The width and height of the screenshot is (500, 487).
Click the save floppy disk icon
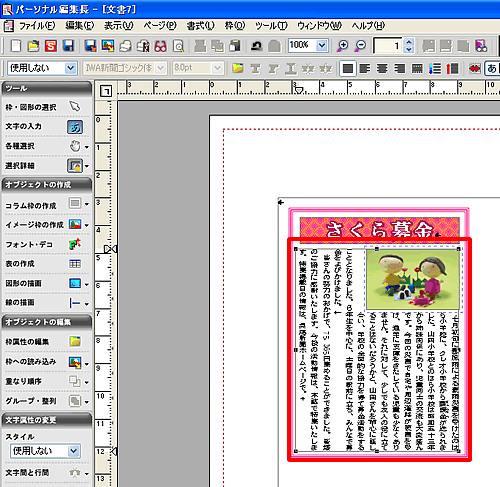coord(68,46)
